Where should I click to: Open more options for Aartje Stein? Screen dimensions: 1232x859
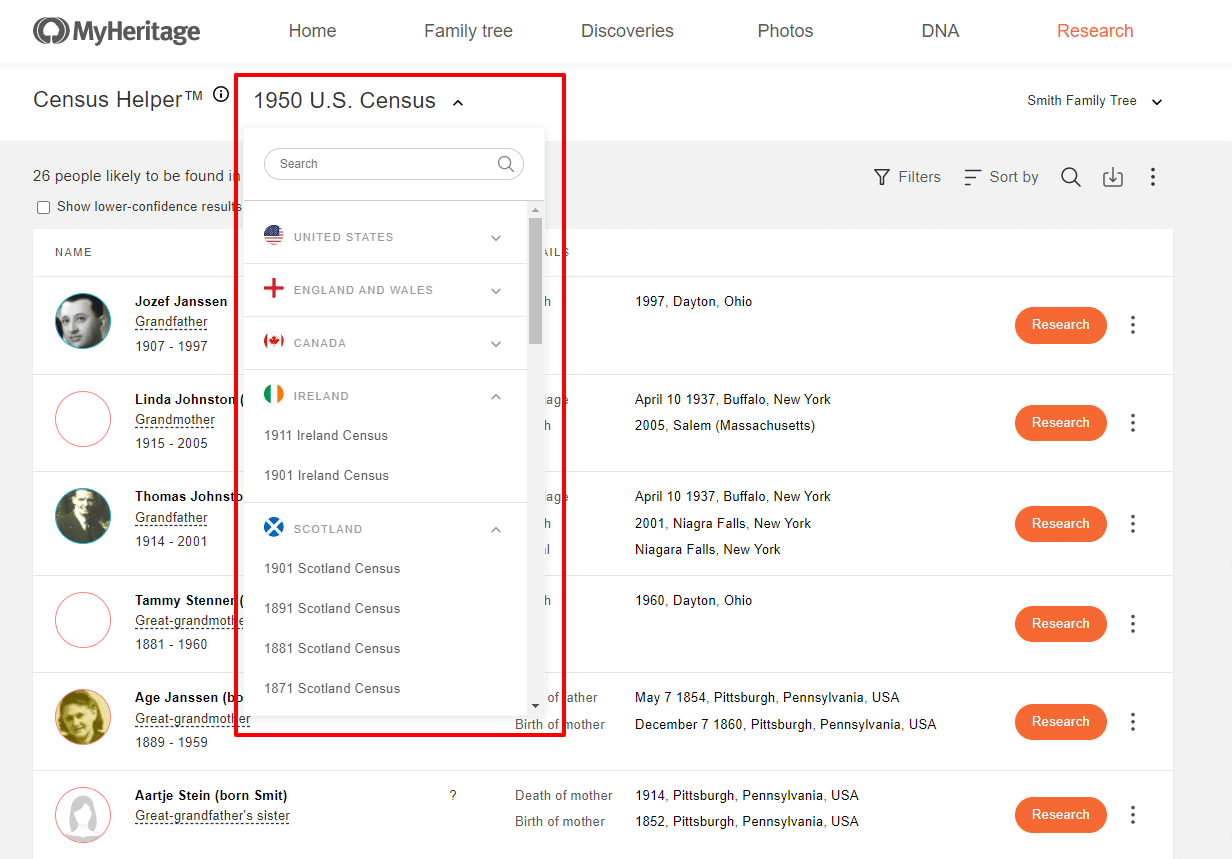1133,815
